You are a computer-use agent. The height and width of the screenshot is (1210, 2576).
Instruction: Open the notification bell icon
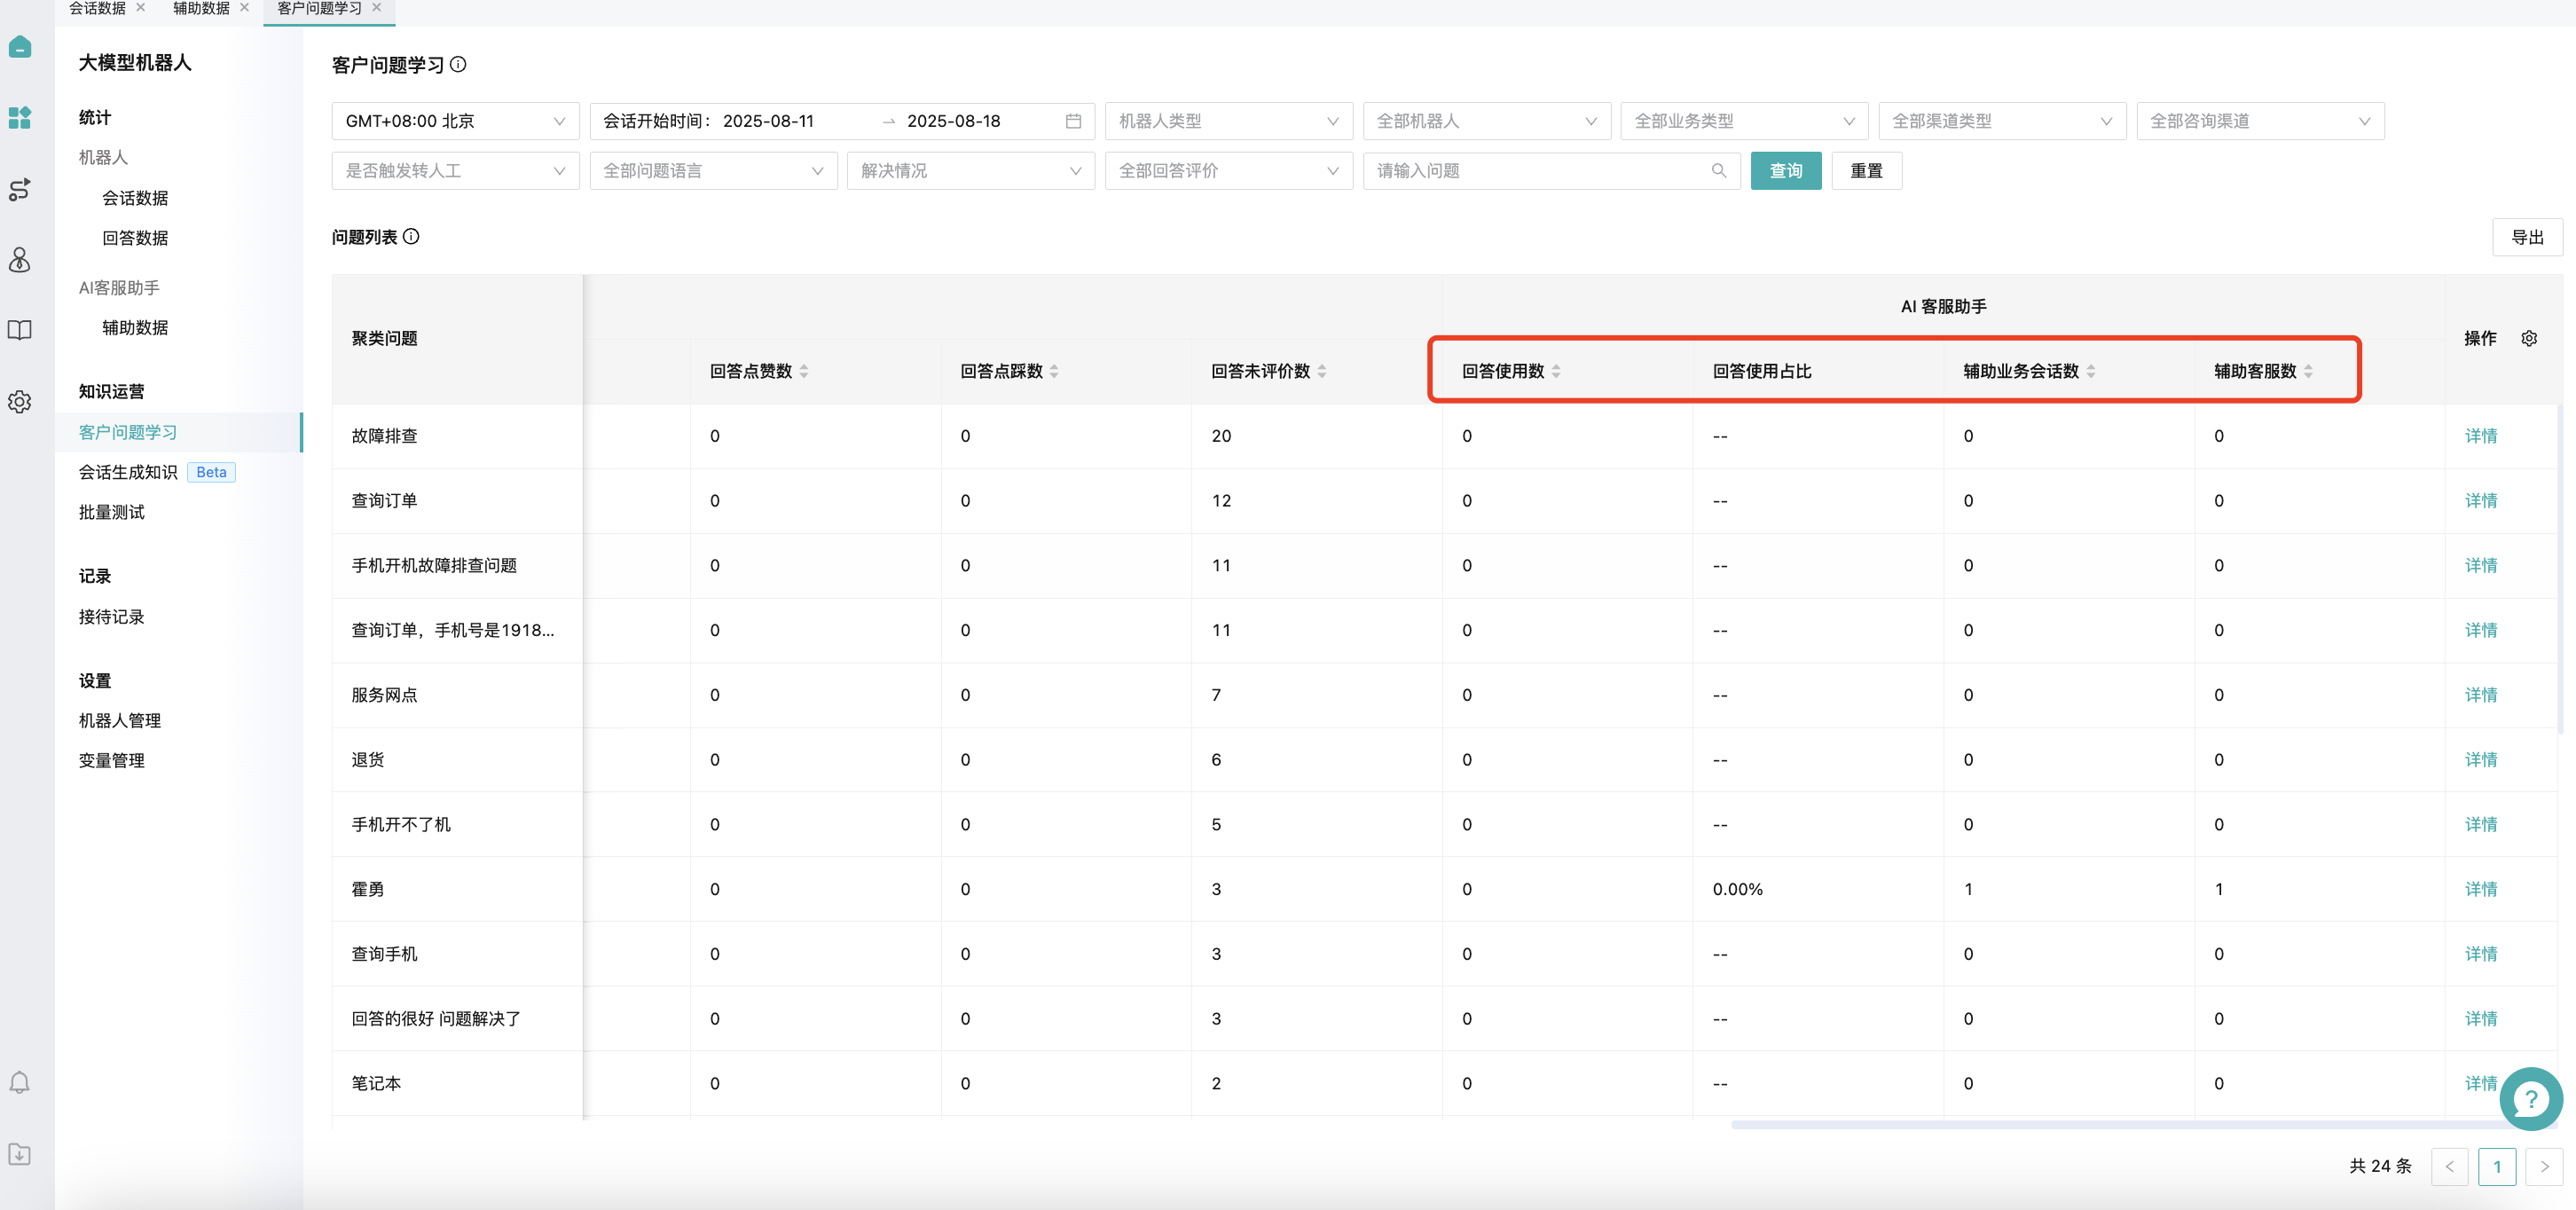point(20,1083)
